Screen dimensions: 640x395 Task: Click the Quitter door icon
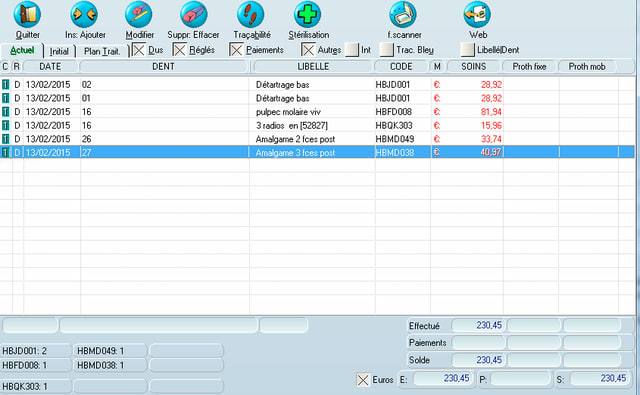27,14
